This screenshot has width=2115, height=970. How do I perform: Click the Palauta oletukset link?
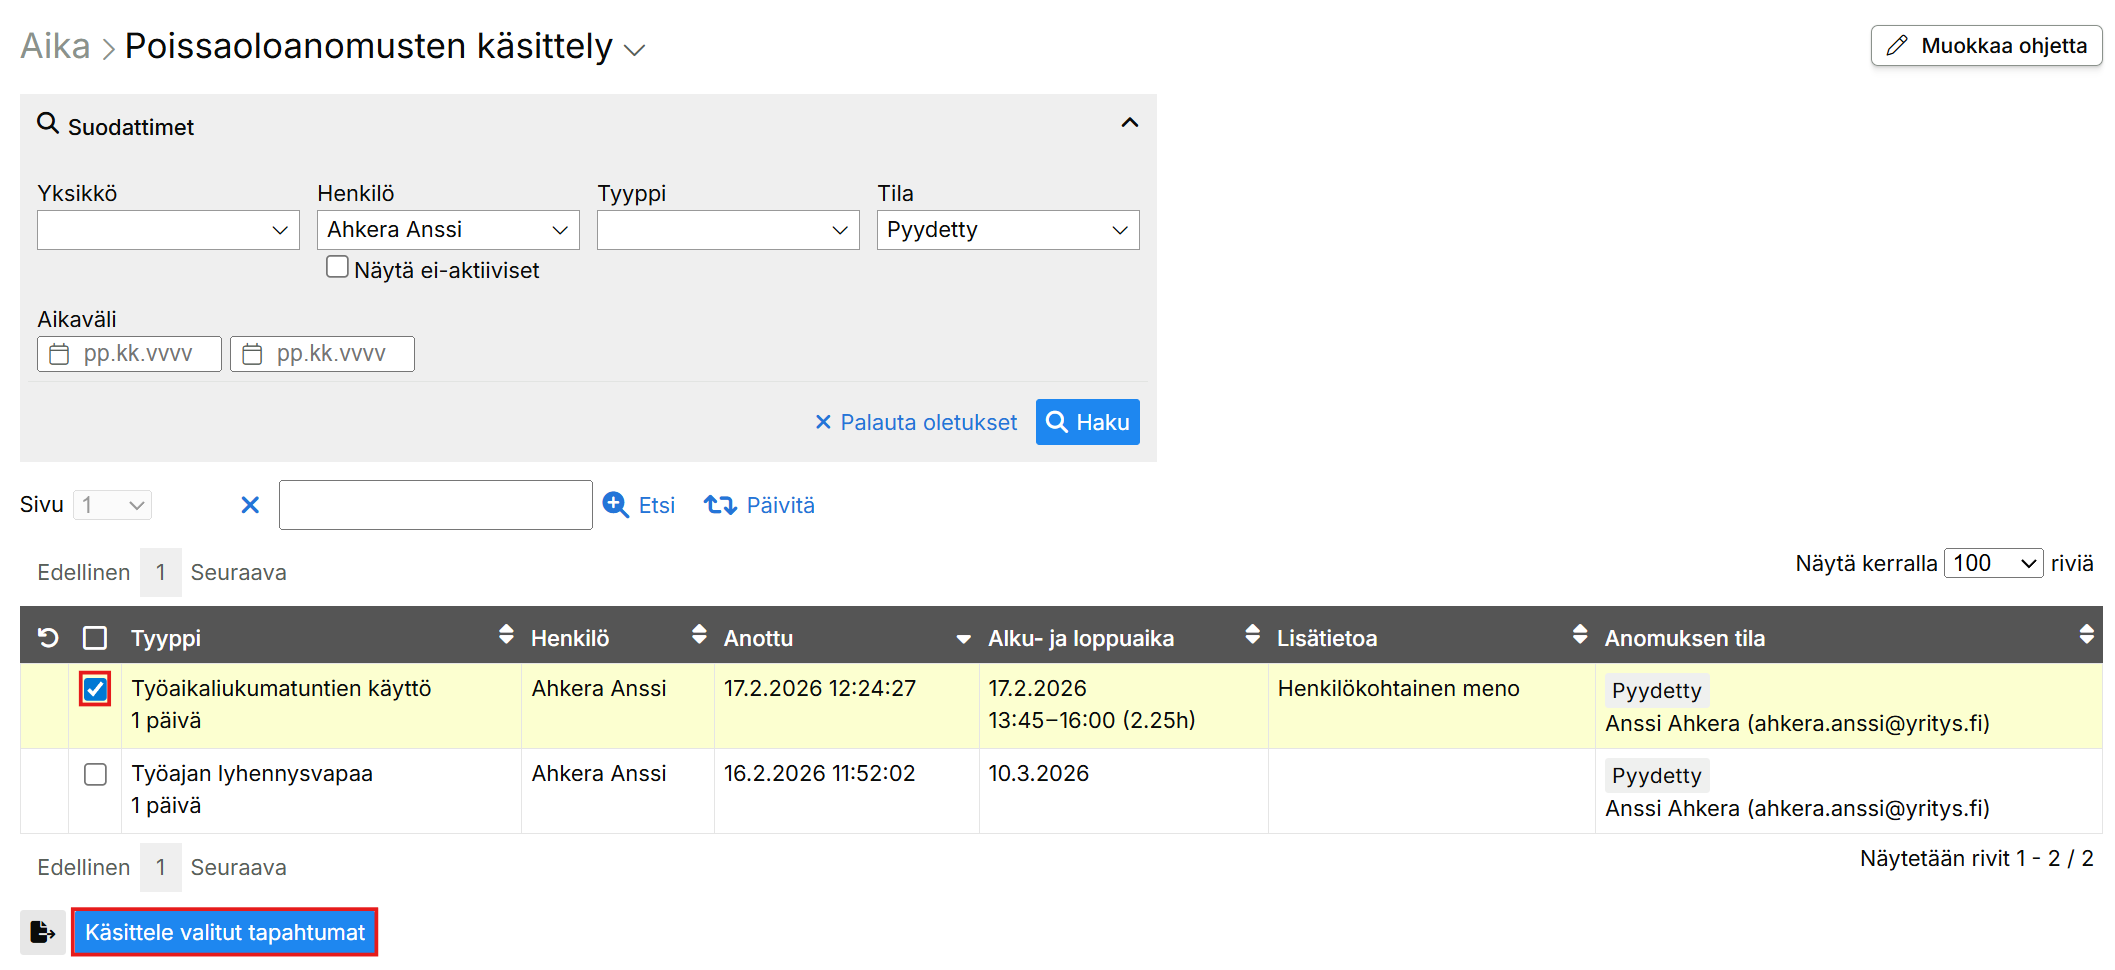pyautogui.click(x=916, y=422)
